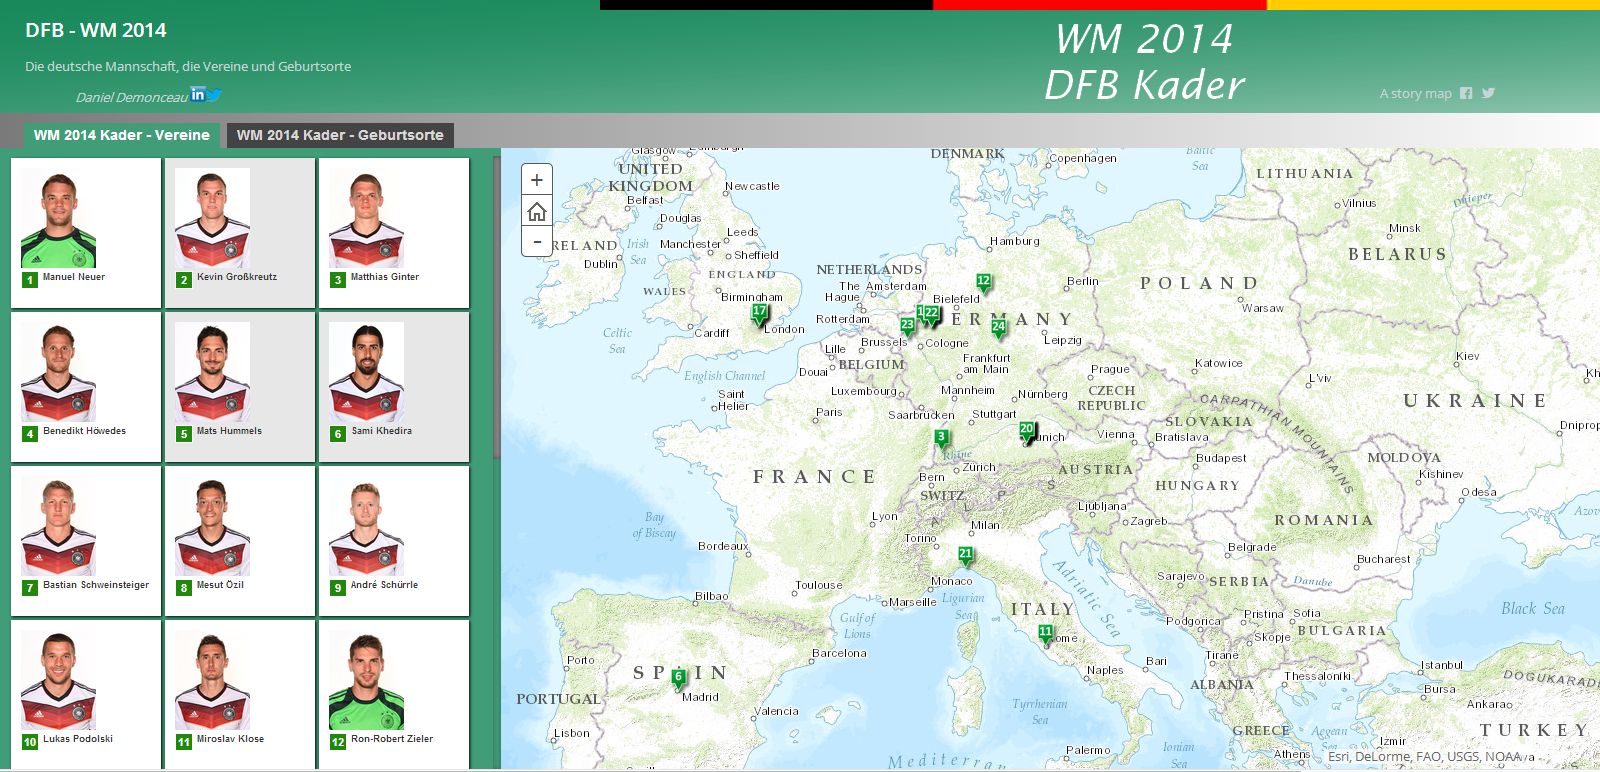This screenshot has height=772, width=1600.
Task: Open Lukas Podolski player card
Action: pyautogui.click(x=86, y=694)
